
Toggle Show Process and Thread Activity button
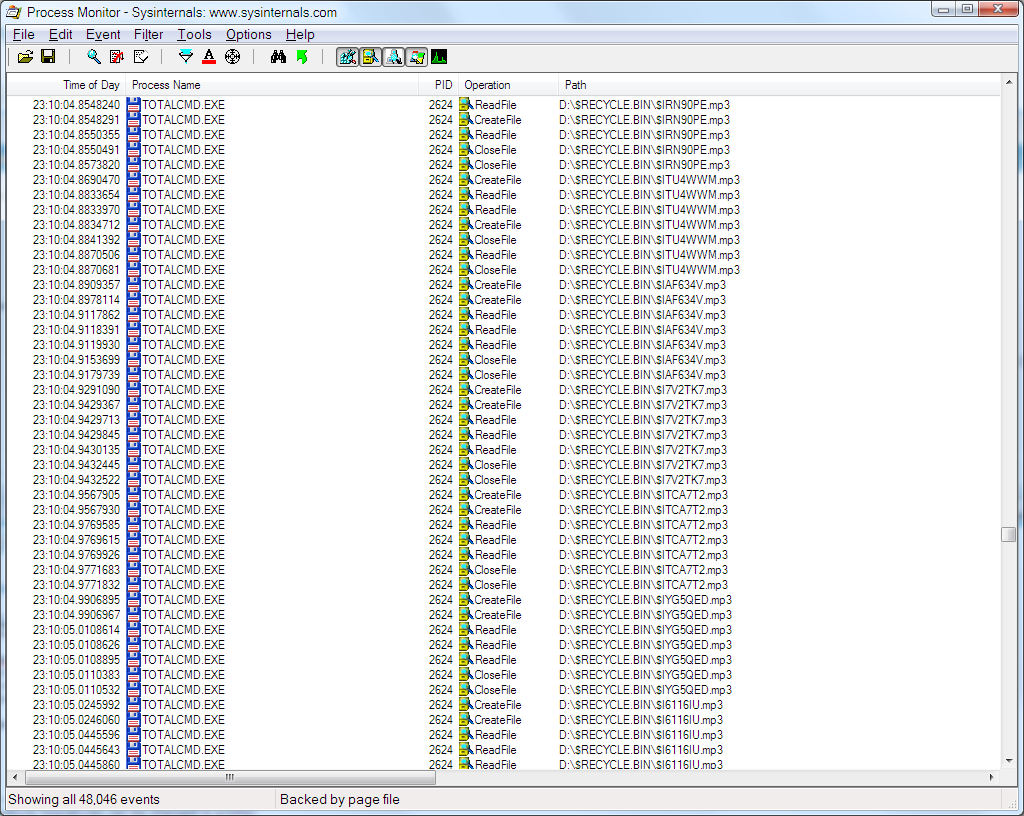tap(416, 57)
